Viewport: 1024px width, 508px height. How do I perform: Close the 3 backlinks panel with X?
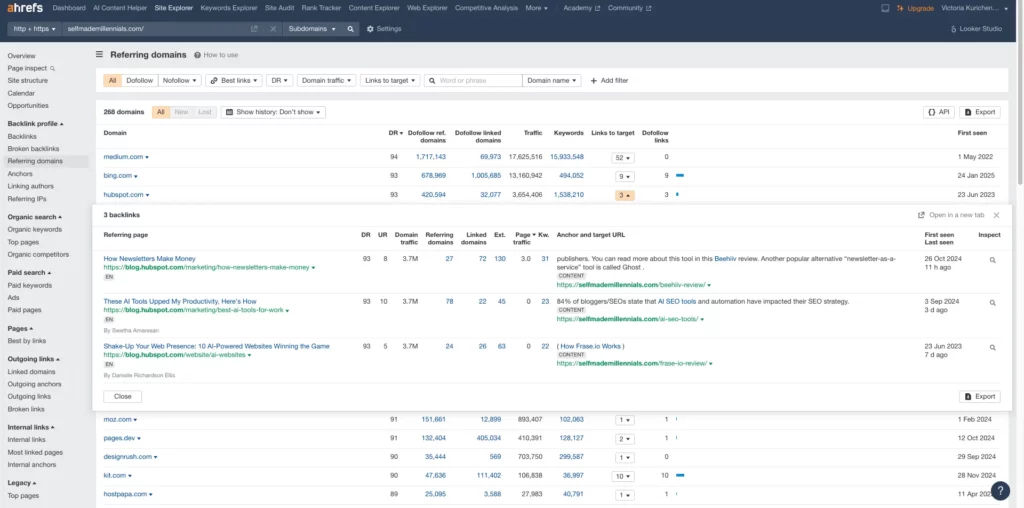pyautogui.click(x=997, y=215)
